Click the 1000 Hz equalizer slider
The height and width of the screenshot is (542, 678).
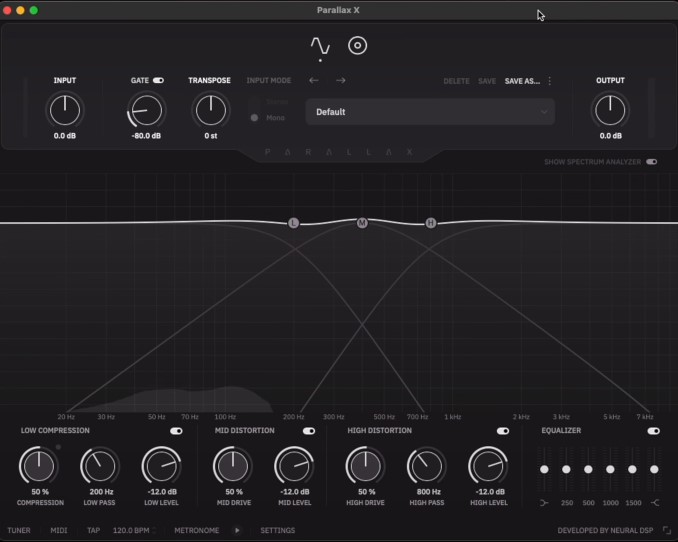pyautogui.click(x=610, y=469)
